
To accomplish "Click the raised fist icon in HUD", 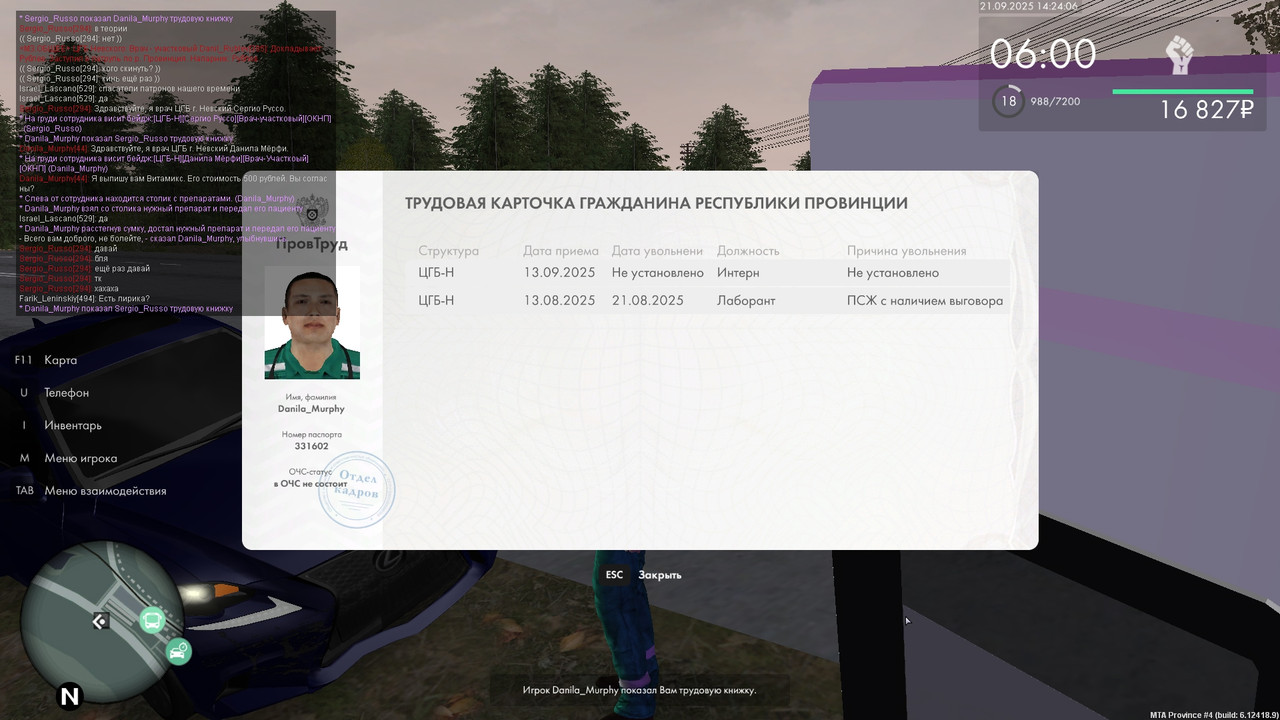I will coord(1180,54).
